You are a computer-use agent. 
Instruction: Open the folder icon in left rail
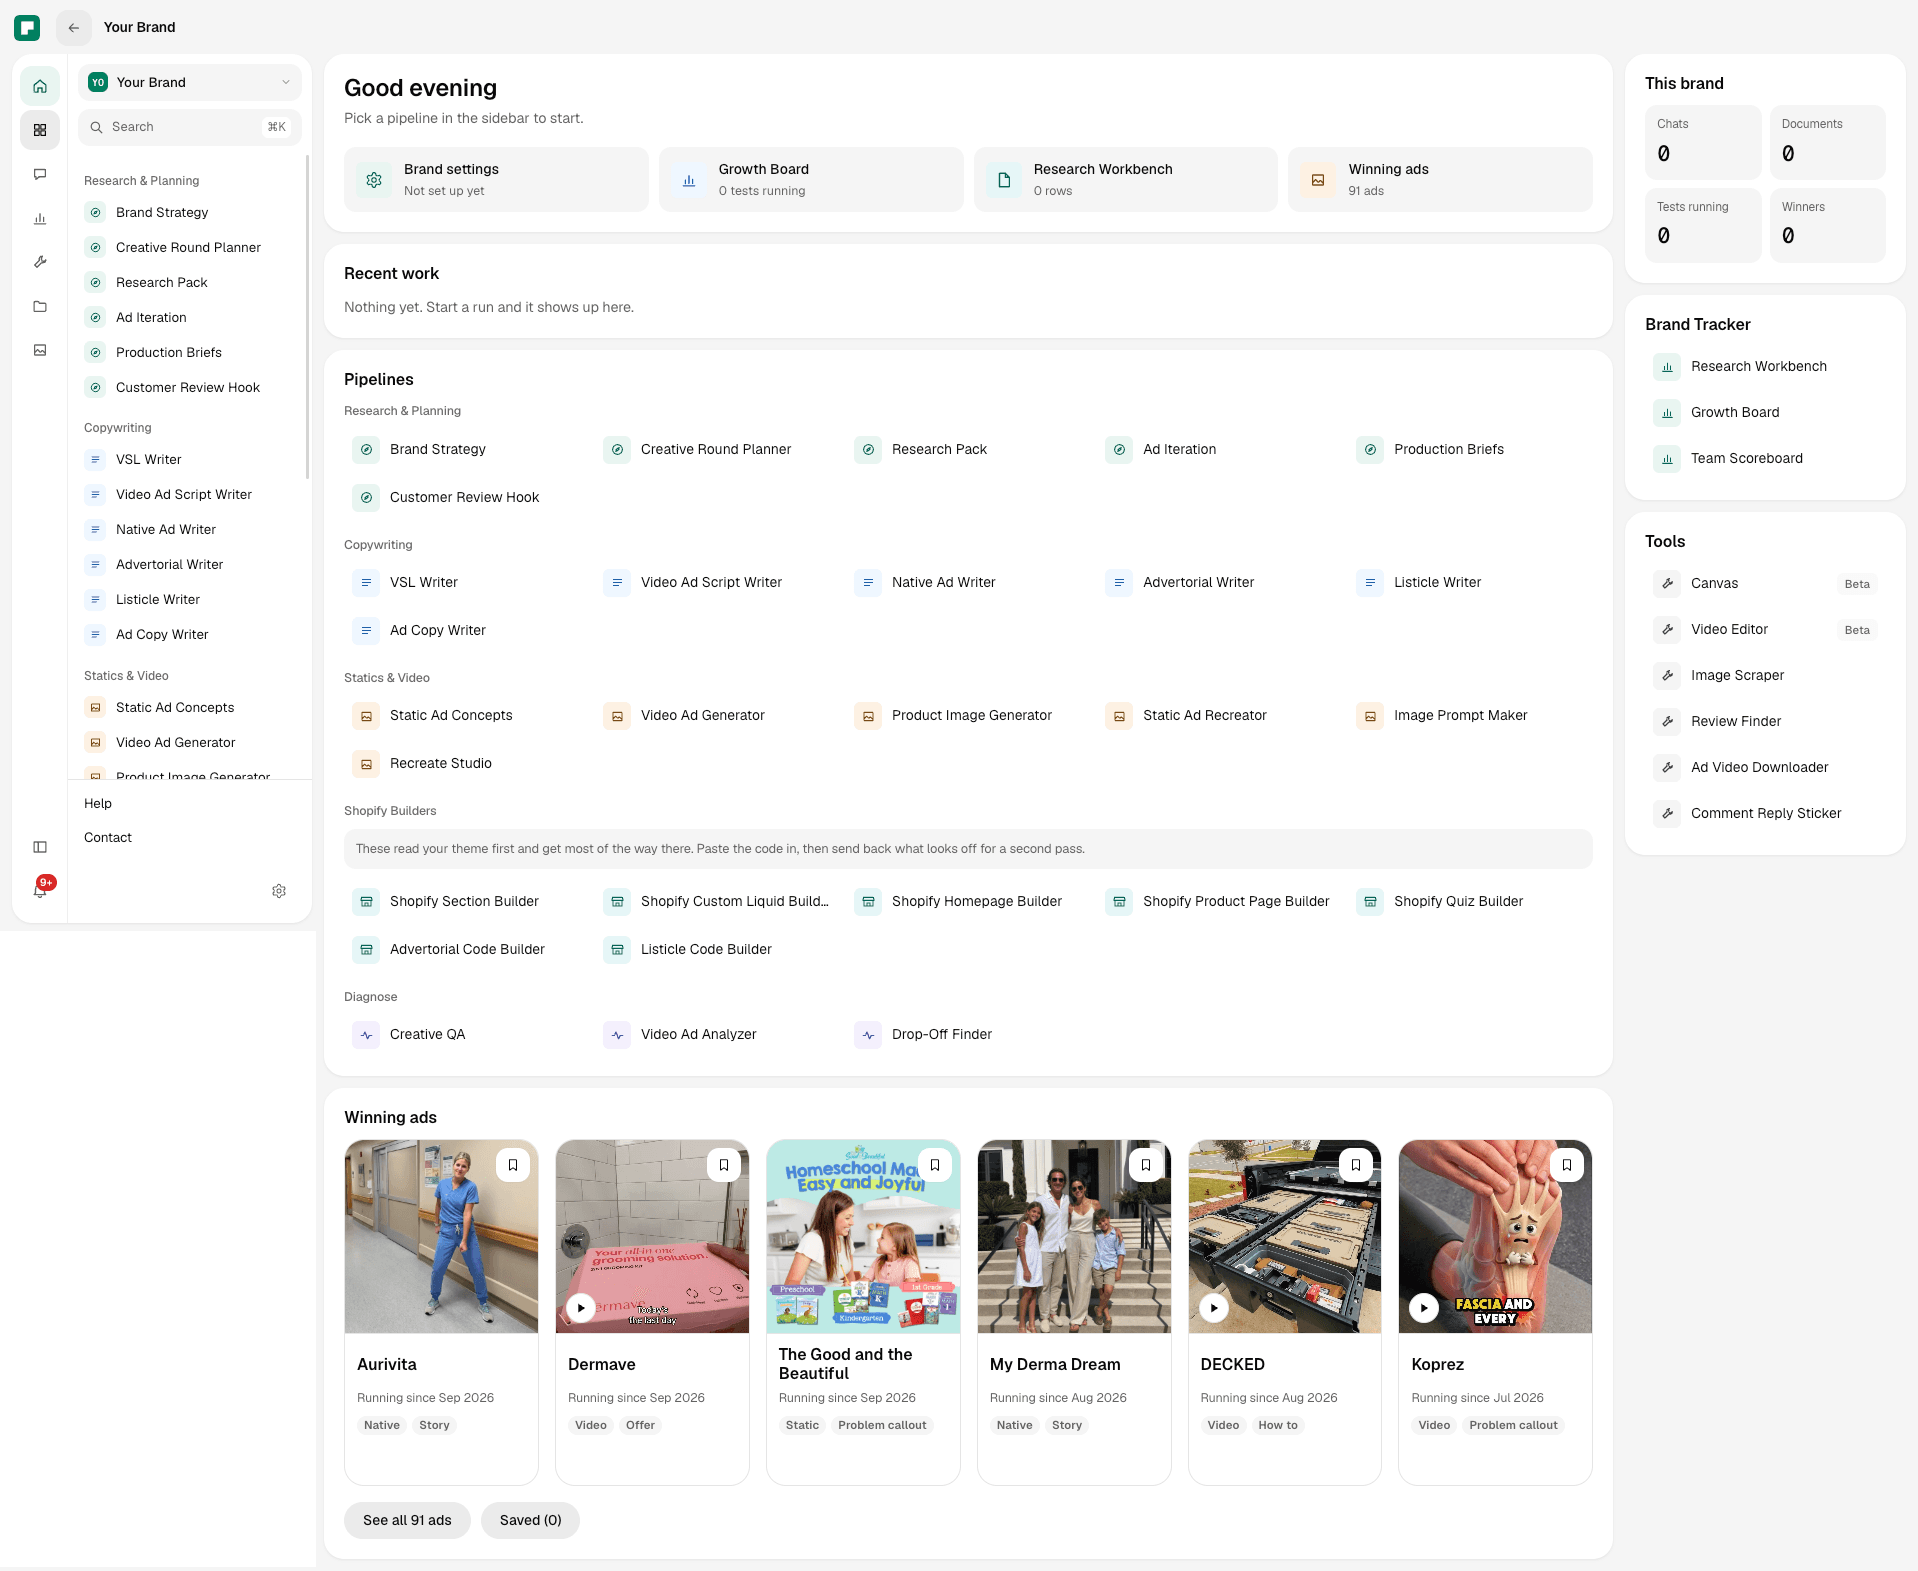pyautogui.click(x=40, y=306)
